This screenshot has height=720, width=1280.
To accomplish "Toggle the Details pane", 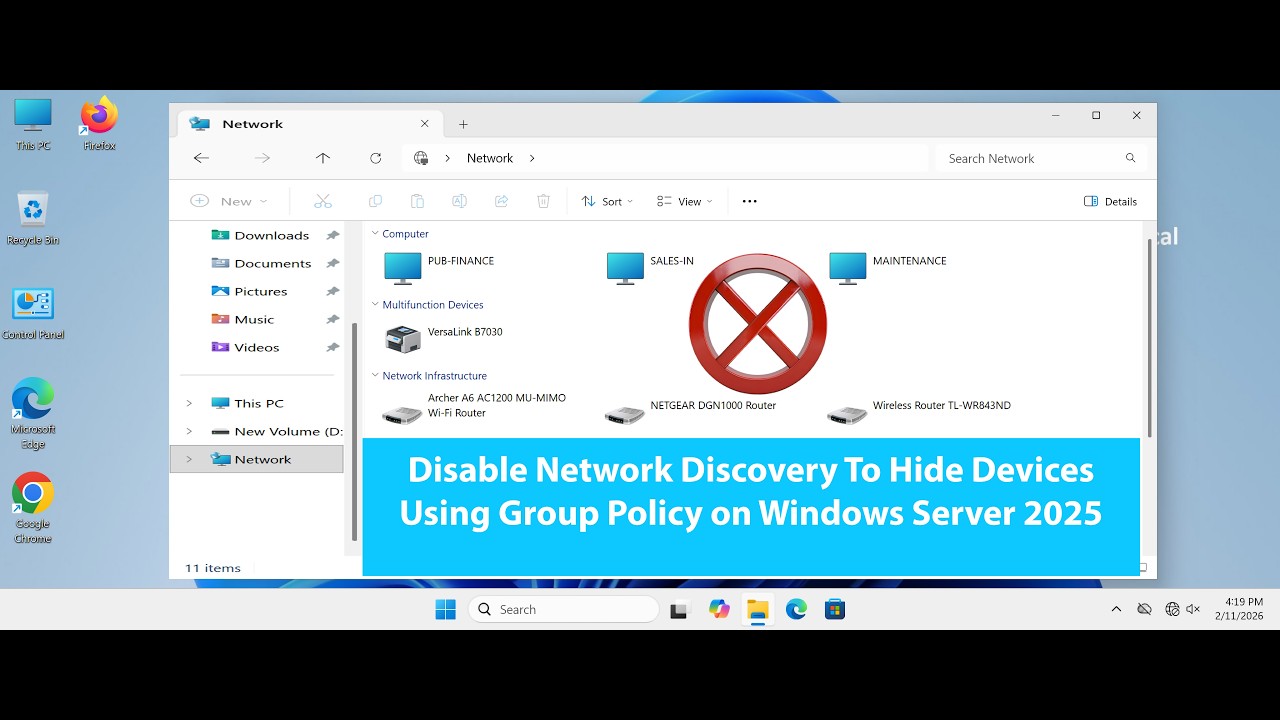I will pyautogui.click(x=1111, y=201).
